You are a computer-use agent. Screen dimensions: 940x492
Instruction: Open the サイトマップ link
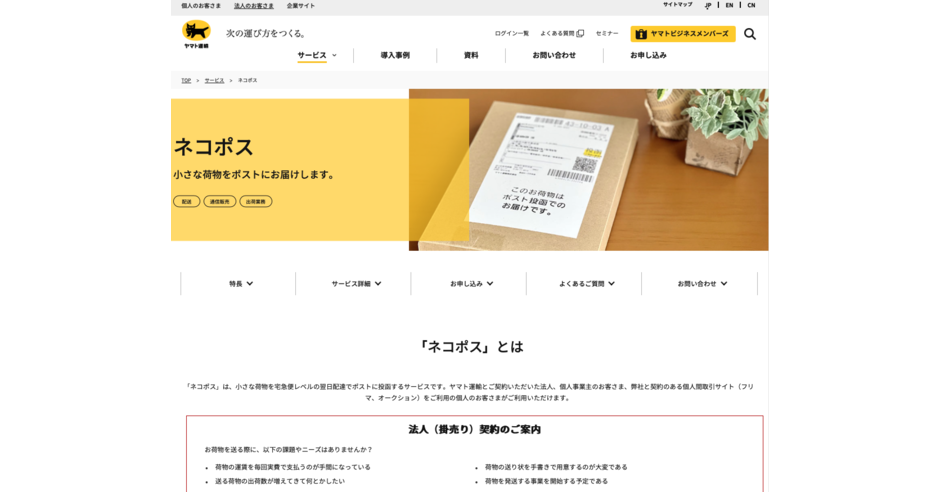pos(677,5)
